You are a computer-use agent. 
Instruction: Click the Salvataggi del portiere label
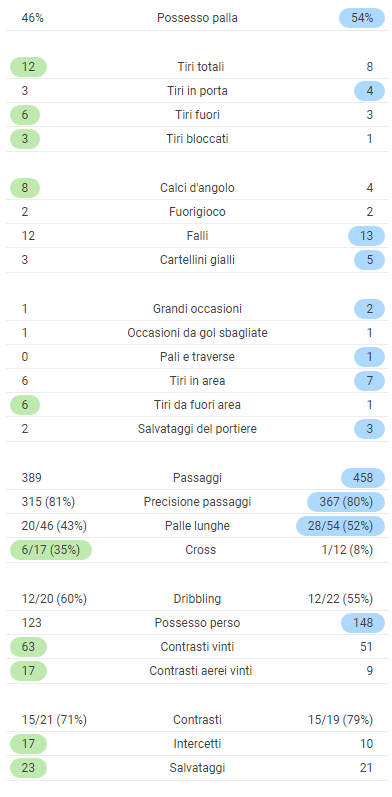(197, 429)
